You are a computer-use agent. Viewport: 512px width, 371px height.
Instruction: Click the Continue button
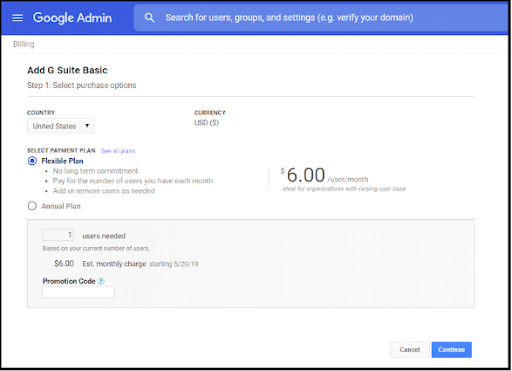click(451, 349)
